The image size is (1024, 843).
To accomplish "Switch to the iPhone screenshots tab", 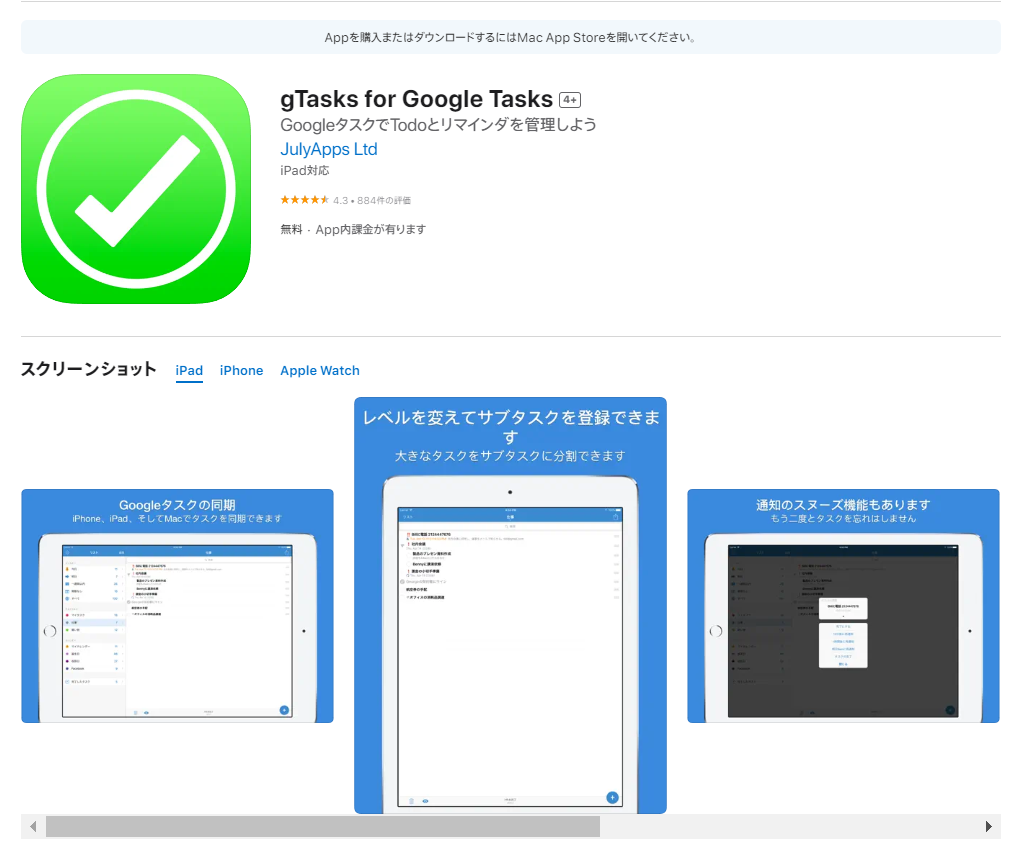I will tap(241, 371).
